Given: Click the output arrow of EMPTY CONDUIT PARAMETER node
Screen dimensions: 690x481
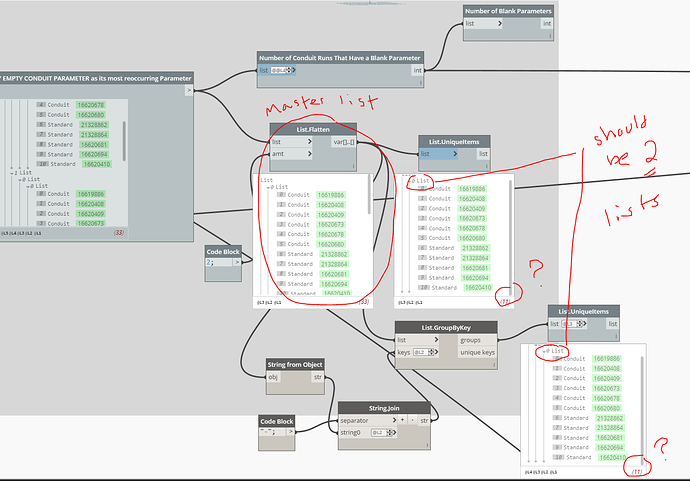Looking at the screenshot, I should [x=189, y=90].
